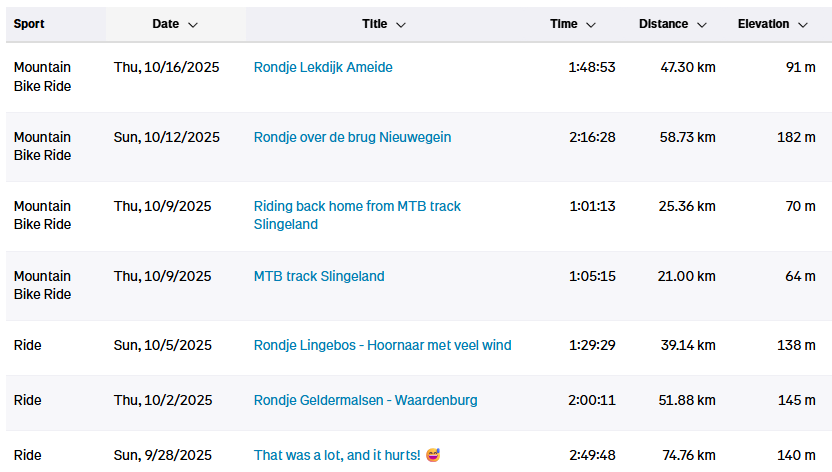Open the MTB track Slingeland ride

pos(319,276)
